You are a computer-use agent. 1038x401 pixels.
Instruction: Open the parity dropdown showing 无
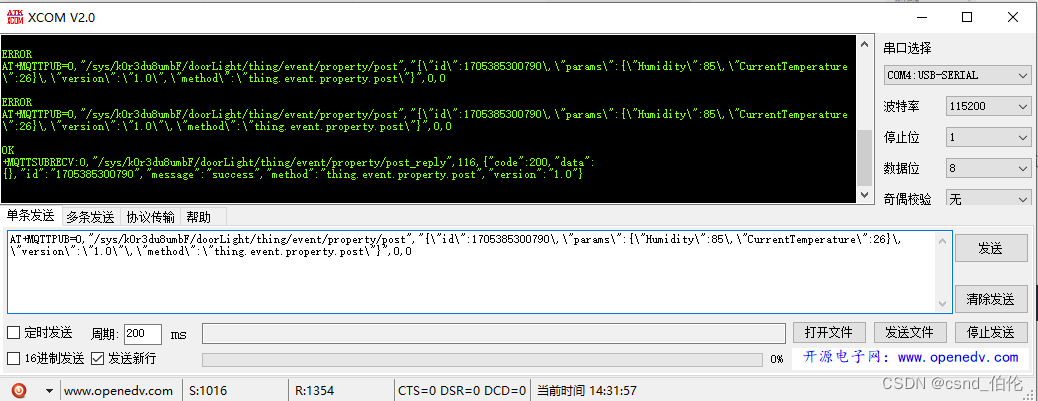pyautogui.click(x=988, y=199)
